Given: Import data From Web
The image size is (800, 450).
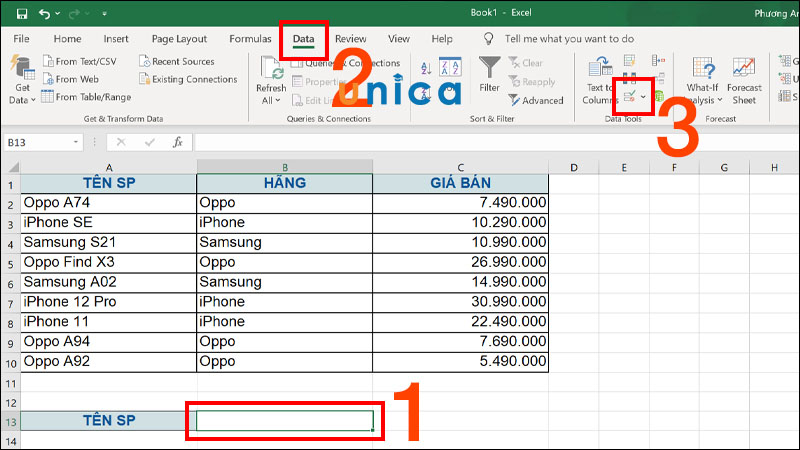Looking at the screenshot, I should click(x=71, y=79).
